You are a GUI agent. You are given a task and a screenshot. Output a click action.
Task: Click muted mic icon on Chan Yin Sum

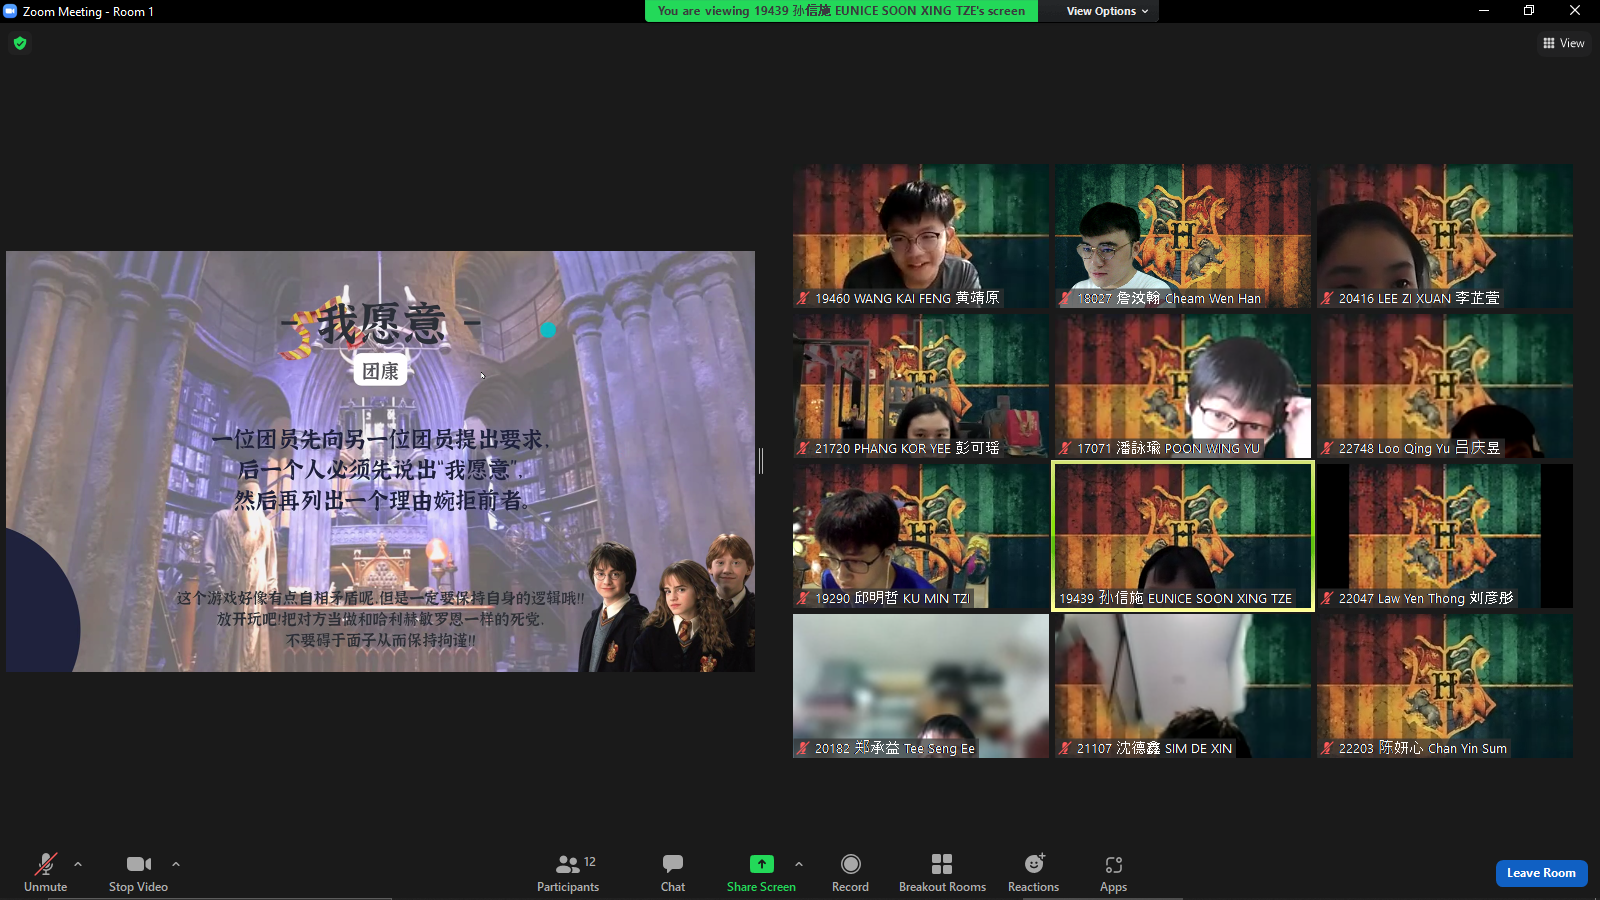tap(1327, 748)
